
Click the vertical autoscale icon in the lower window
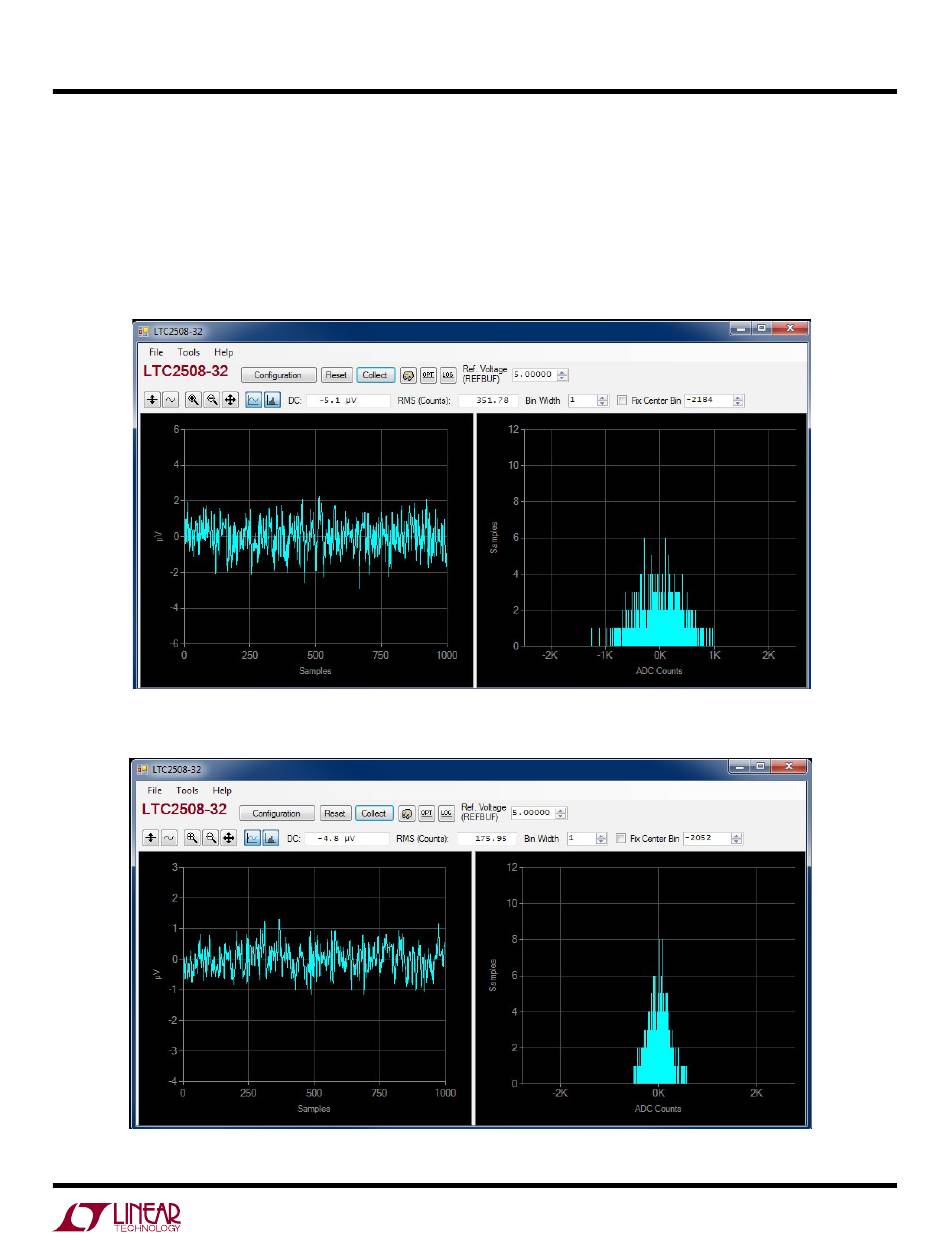[x=151, y=838]
